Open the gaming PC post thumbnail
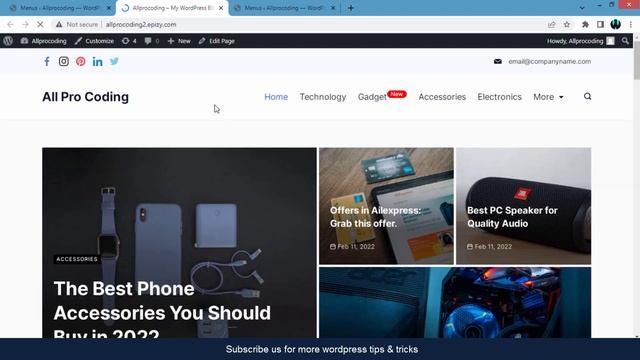 455,302
